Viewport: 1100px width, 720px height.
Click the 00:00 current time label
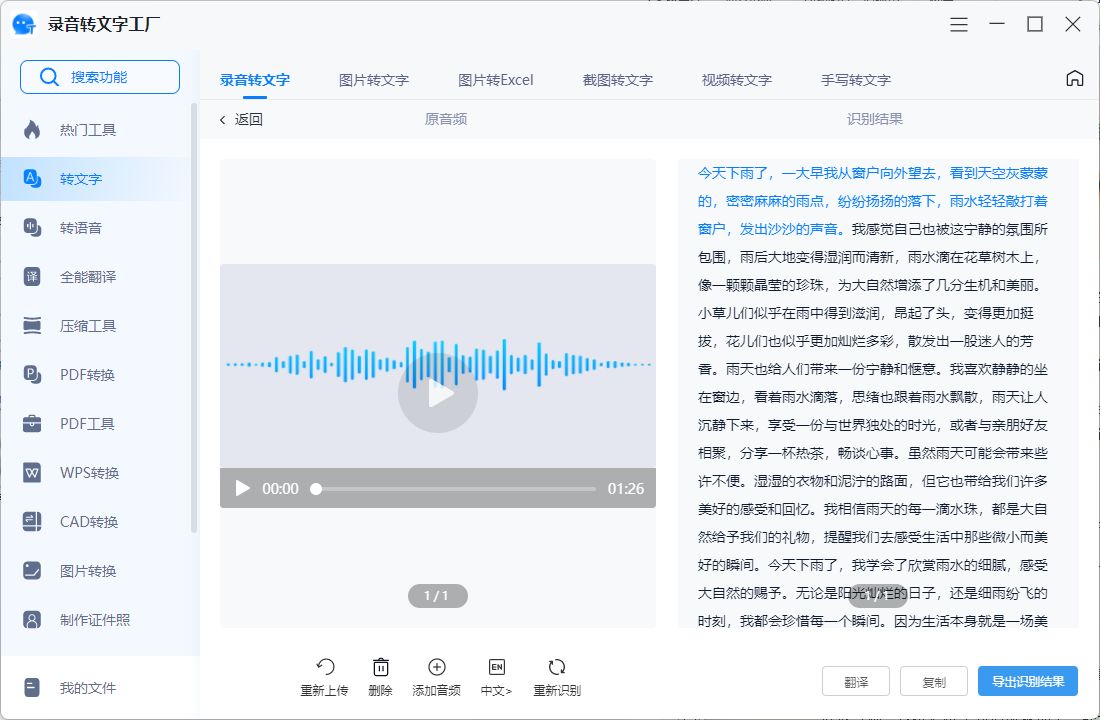point(280,488)
